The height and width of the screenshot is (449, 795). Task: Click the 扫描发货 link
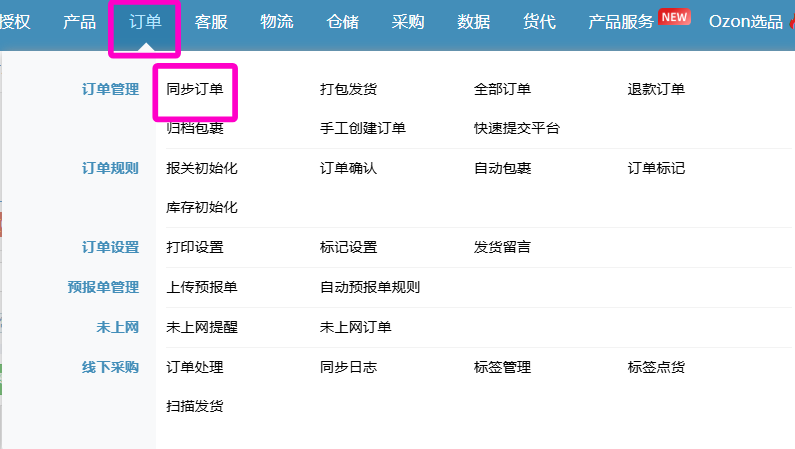(x=195, y=406)
